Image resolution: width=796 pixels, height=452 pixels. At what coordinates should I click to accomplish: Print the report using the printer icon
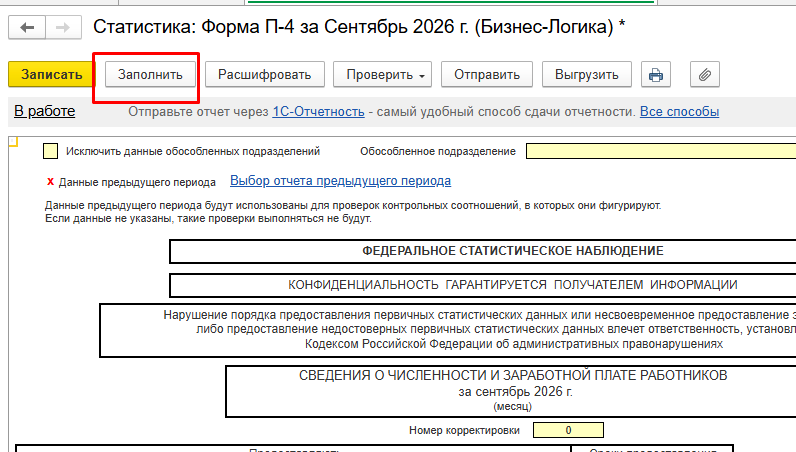point(656,75)
